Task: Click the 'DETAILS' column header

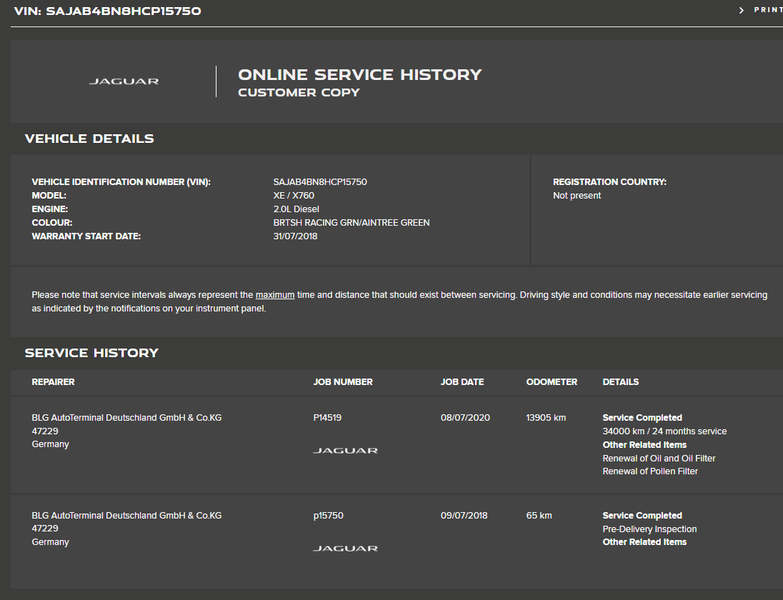Action: [621, 382]
